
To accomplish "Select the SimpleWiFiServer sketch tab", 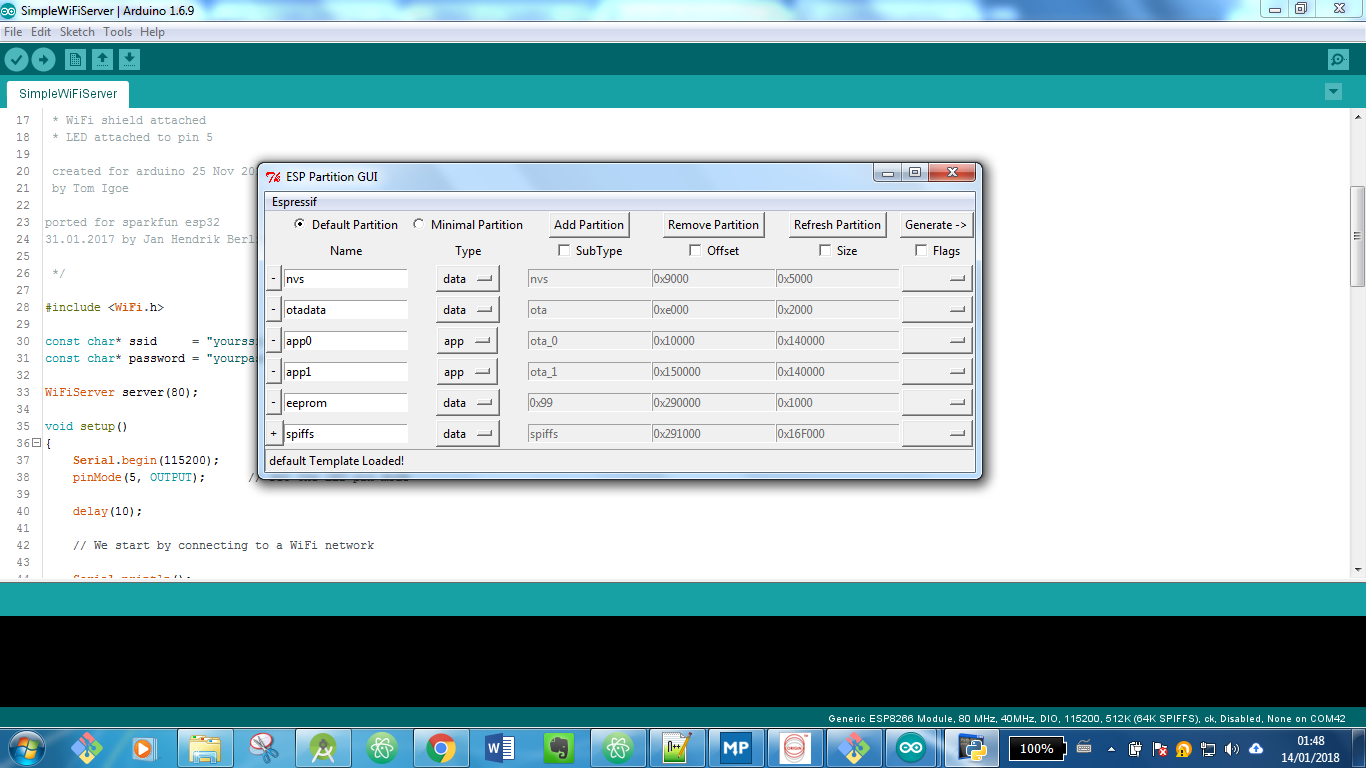I will click(x=68, y=93).
